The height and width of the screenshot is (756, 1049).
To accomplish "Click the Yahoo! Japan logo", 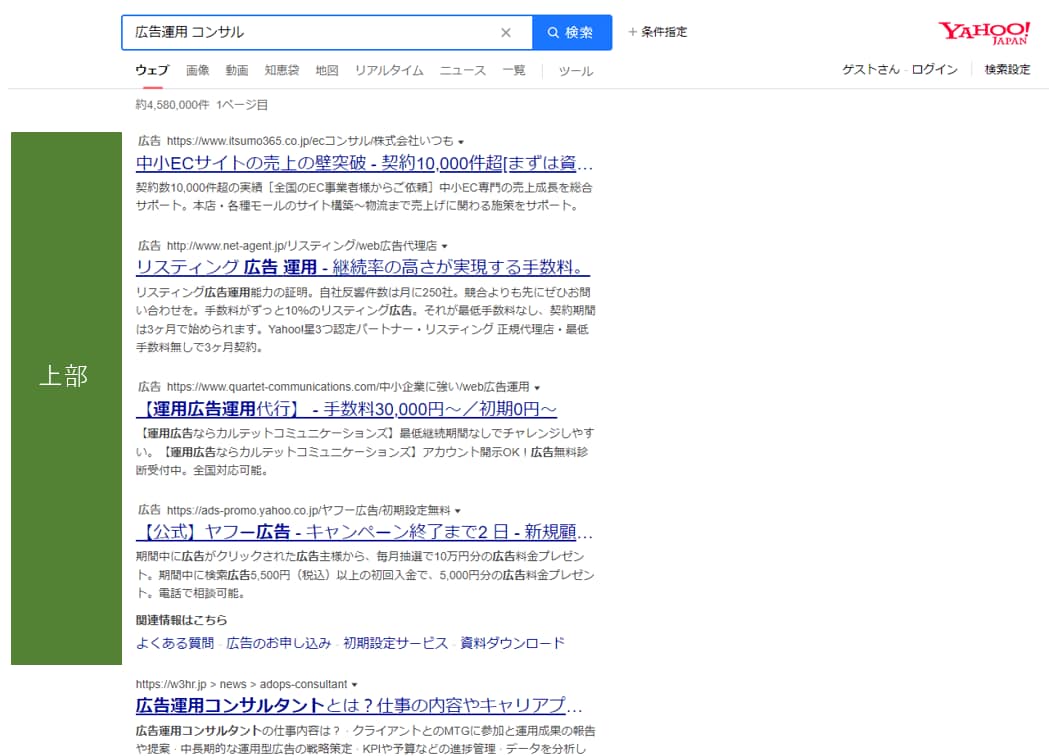I will 983,32.
